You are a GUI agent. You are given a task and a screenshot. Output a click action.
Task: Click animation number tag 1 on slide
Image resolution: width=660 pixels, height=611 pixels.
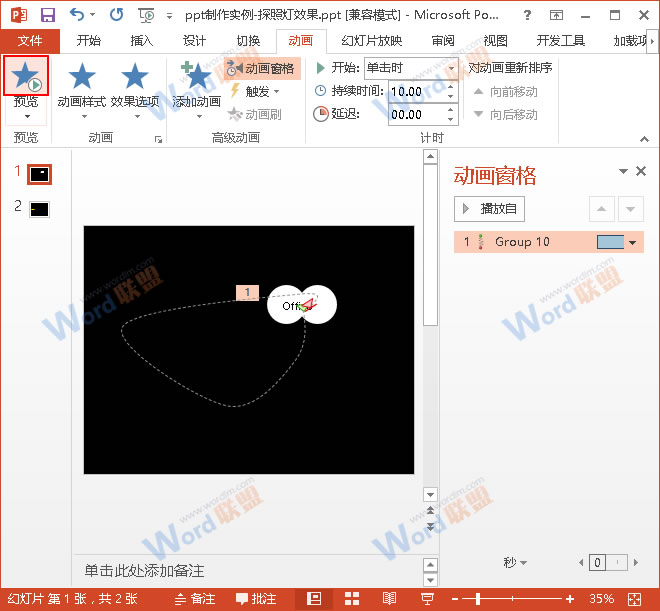tap(248, 292)
